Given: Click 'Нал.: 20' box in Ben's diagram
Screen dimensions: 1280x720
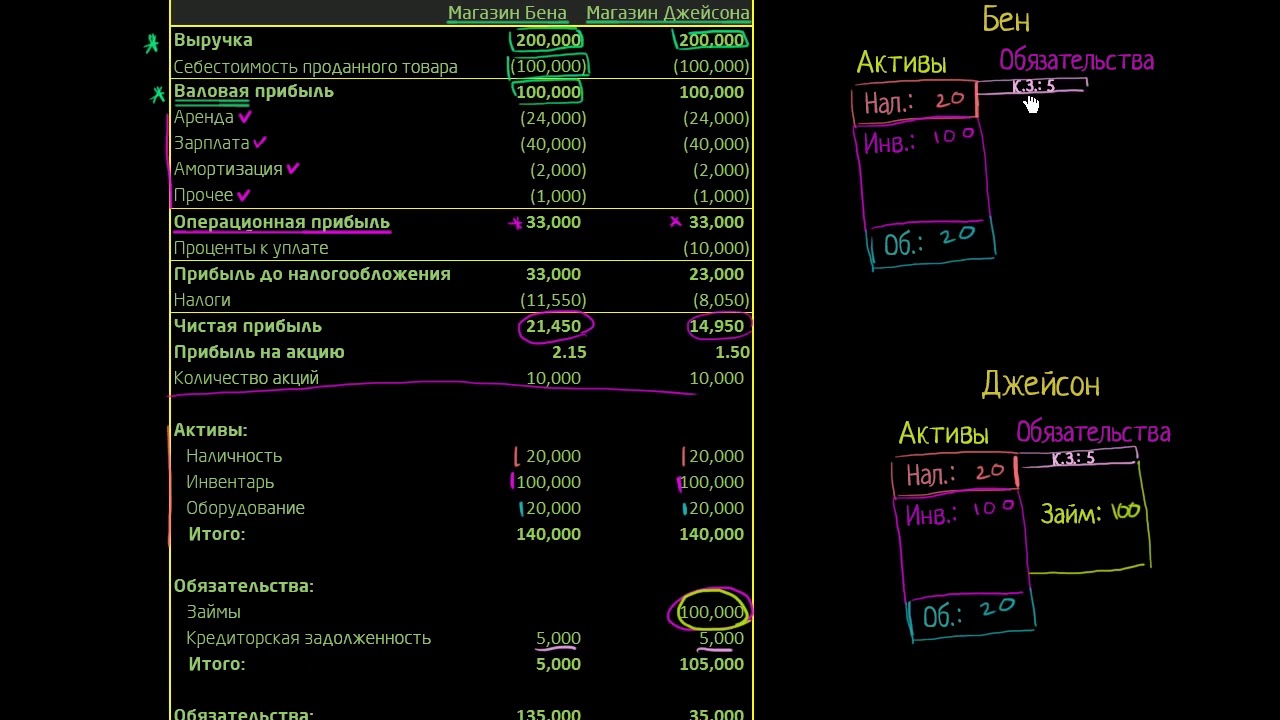Looking at the screenshot, I should pyautogui.click(x=914, y=102).
